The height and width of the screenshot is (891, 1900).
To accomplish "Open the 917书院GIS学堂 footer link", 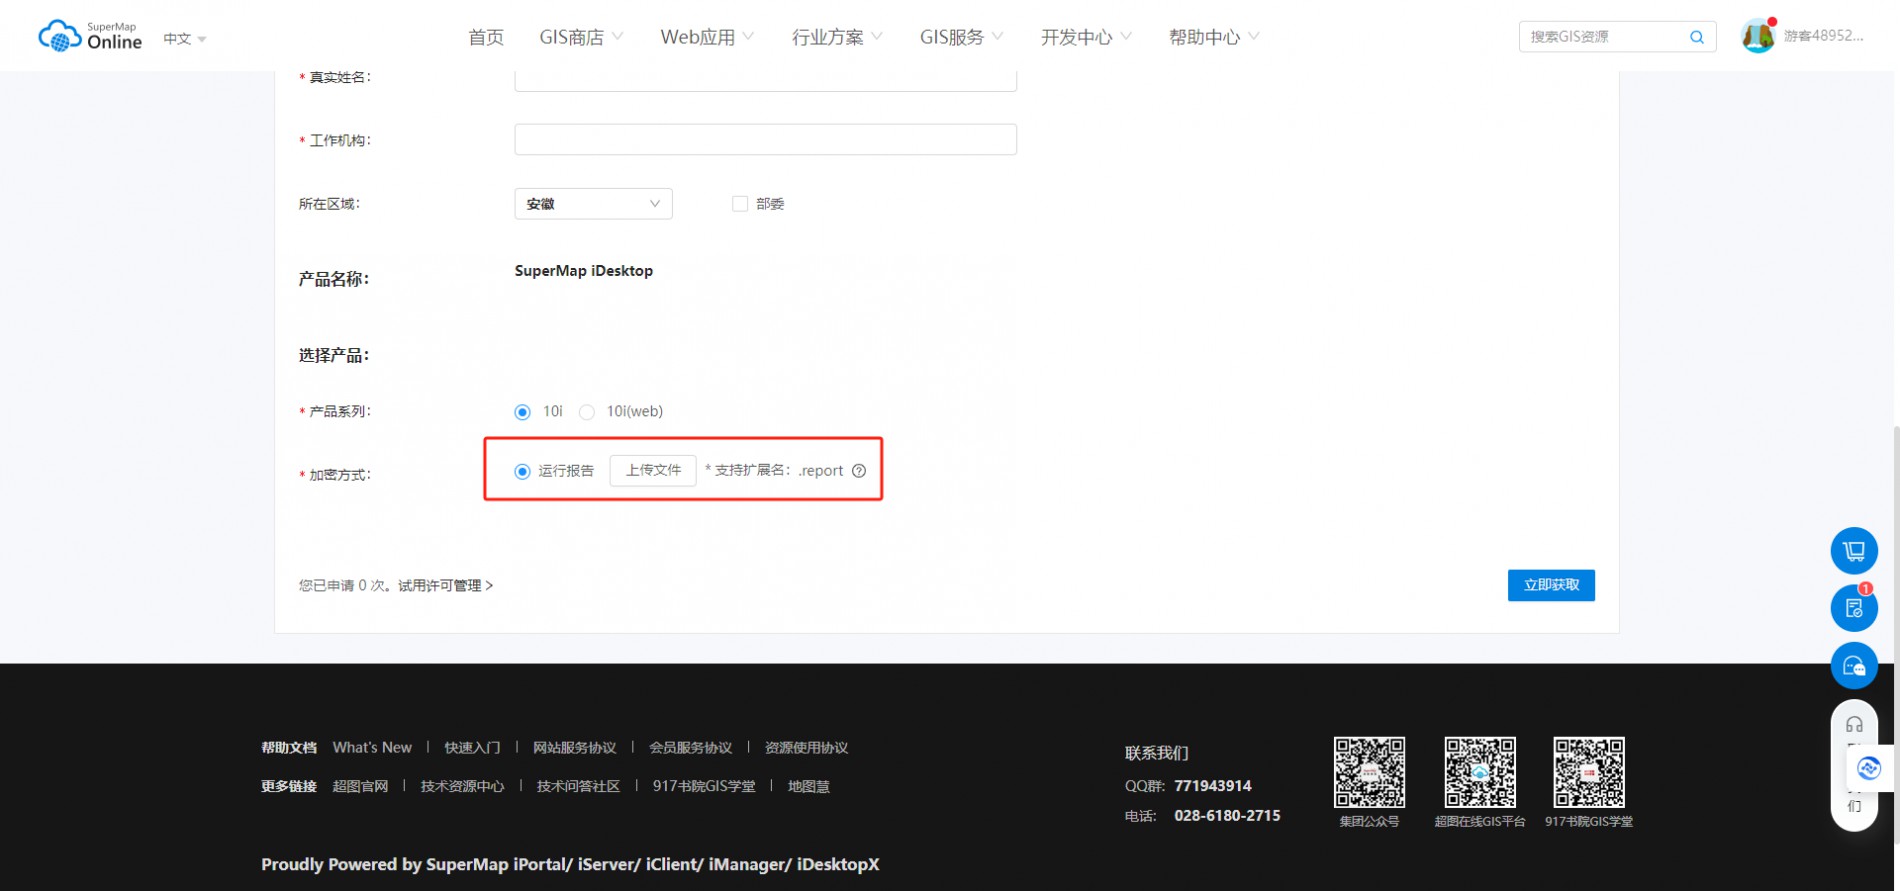I will point(704,787).
